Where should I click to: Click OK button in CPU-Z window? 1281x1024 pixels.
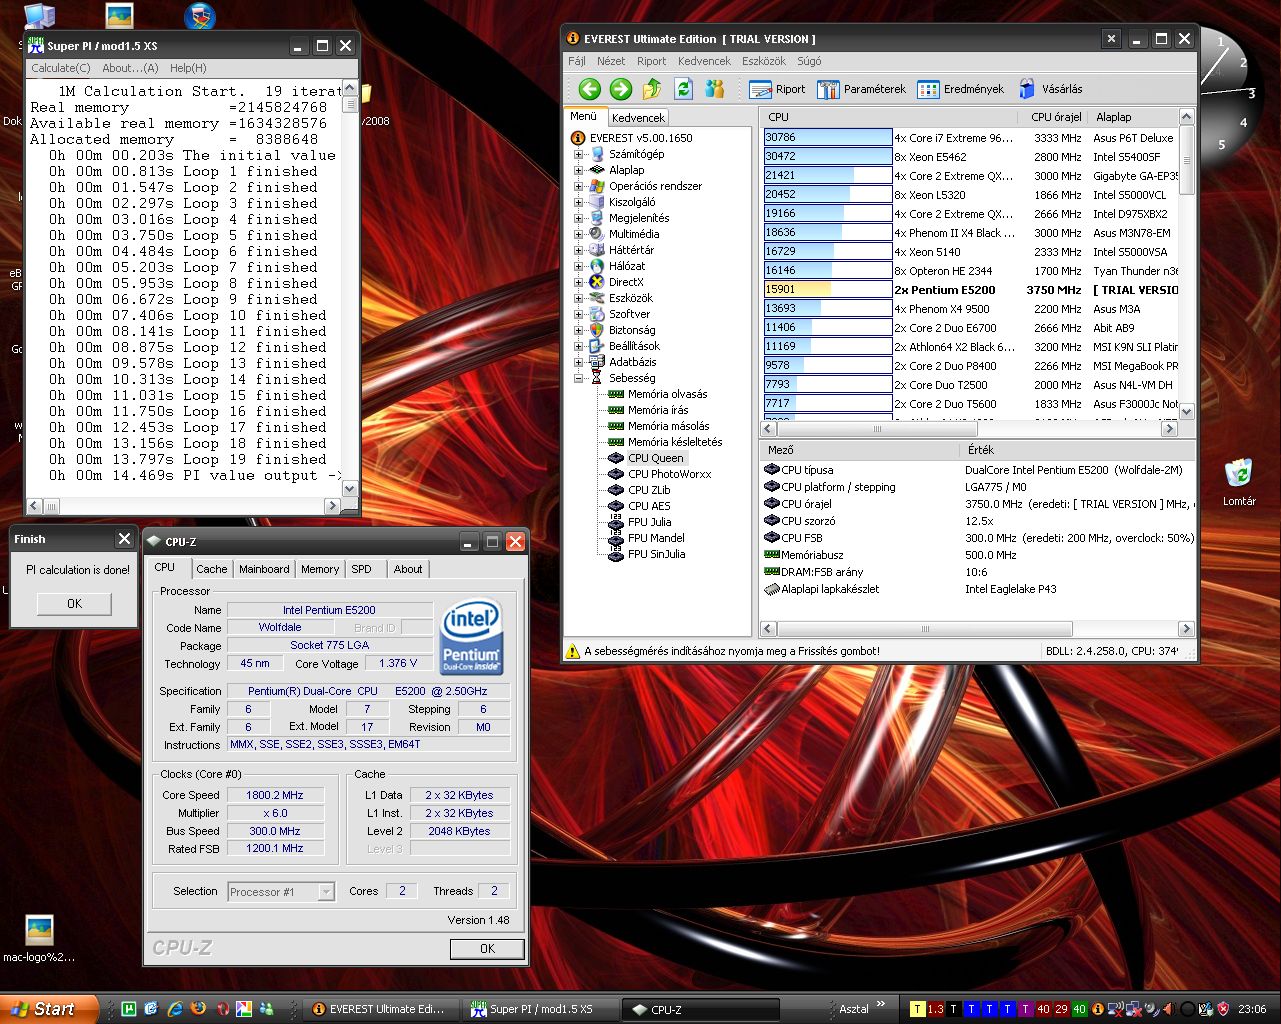[x=487, y=949]
